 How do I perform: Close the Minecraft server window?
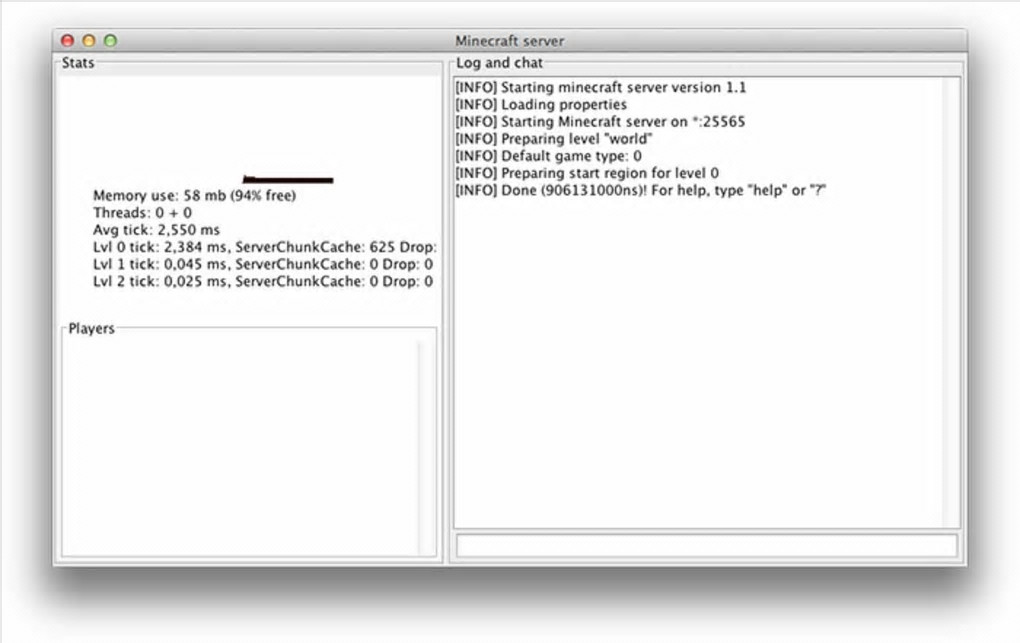pos(68,40)
